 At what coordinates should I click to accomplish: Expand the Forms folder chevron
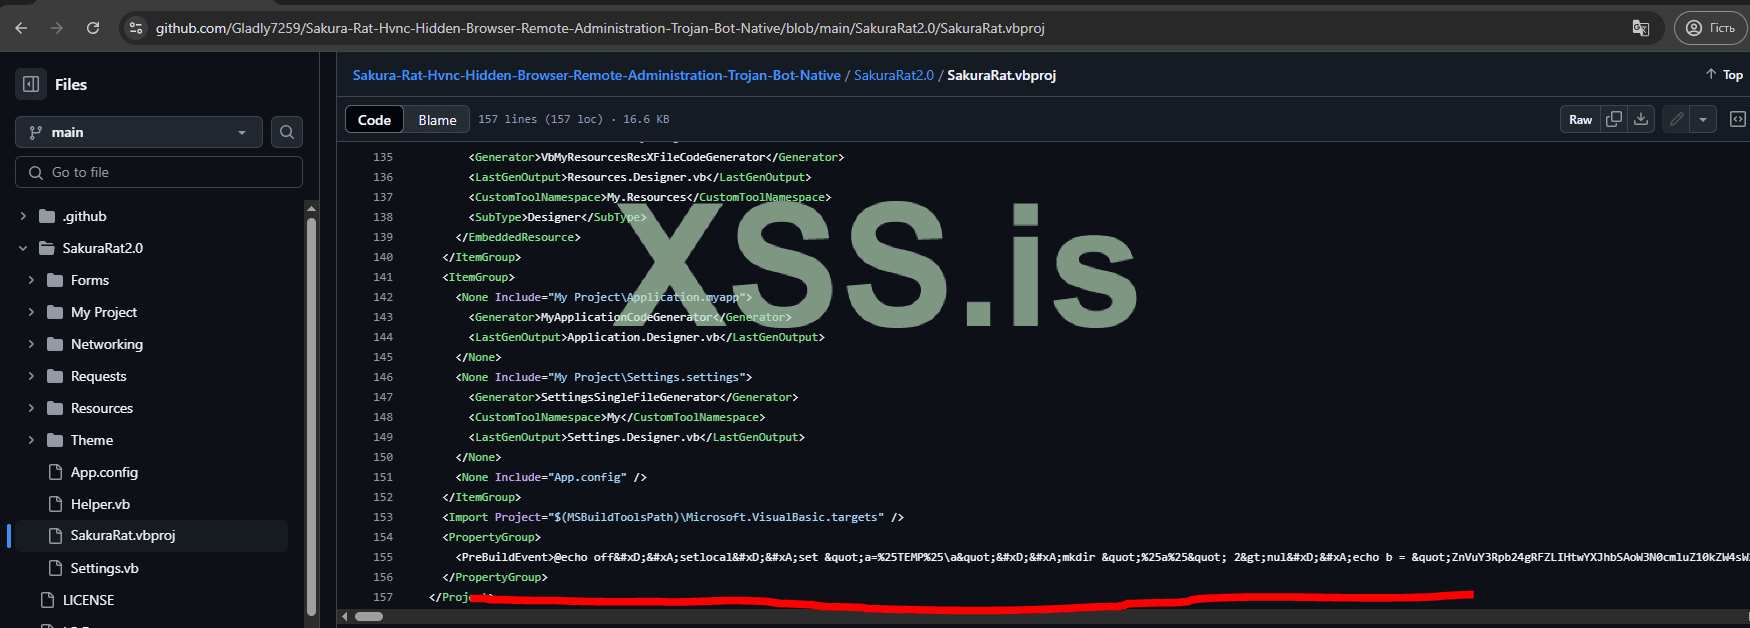(x=31, y=280)
